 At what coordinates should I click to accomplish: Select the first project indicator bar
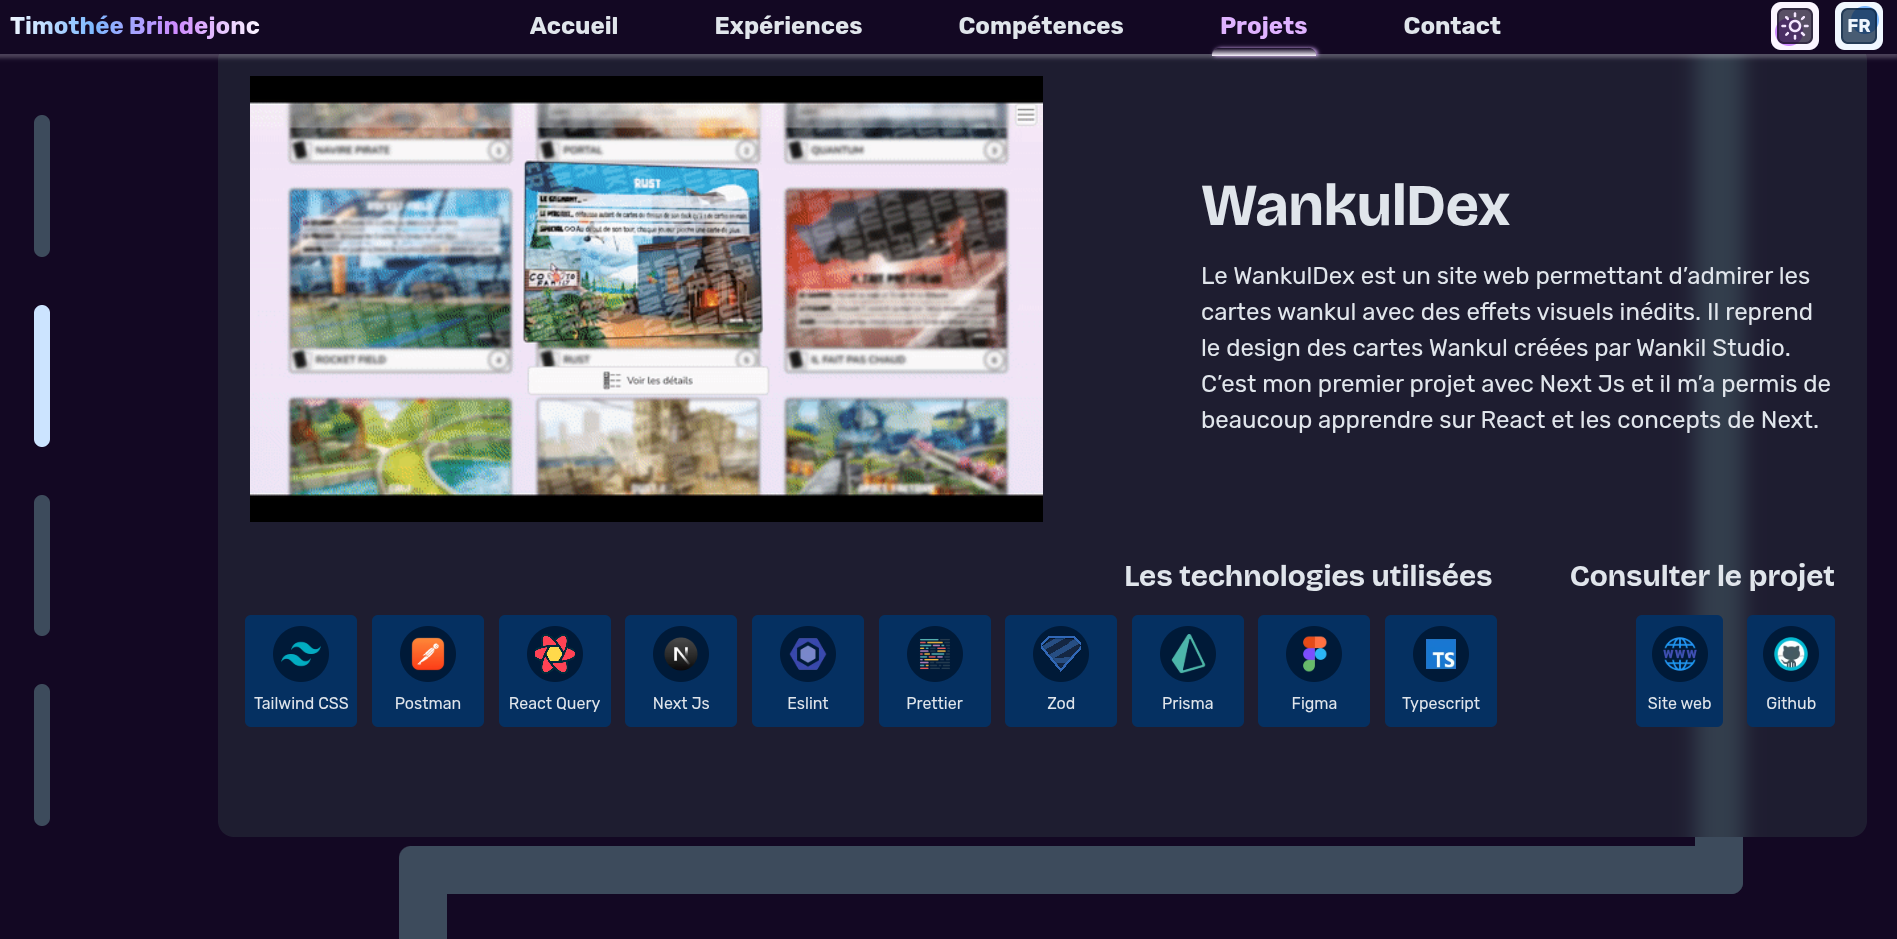pyautogui.click(x=42, y=186)
